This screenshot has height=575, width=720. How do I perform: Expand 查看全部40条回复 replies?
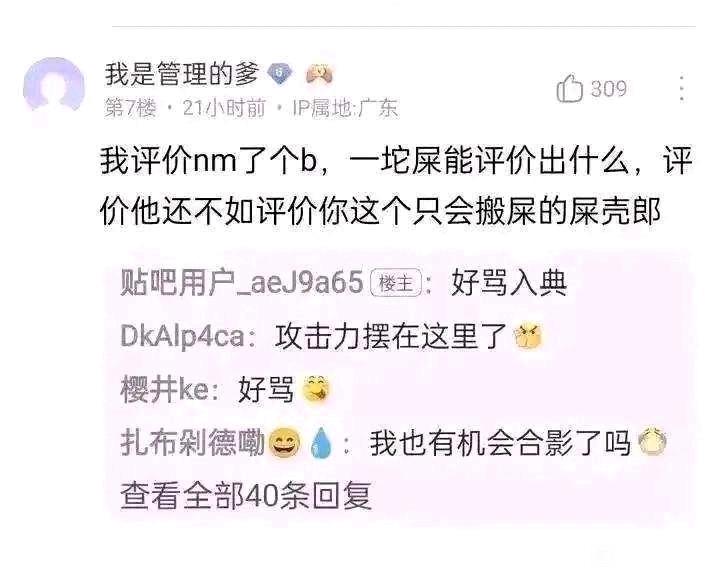coord(246,496)
